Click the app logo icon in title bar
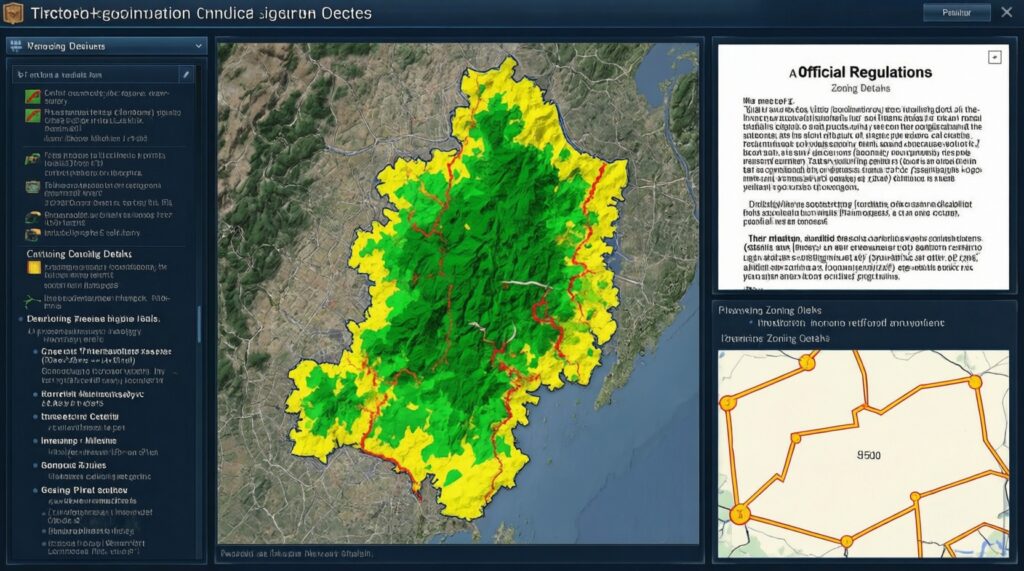The image size is (1024, 571). (14, 13)
